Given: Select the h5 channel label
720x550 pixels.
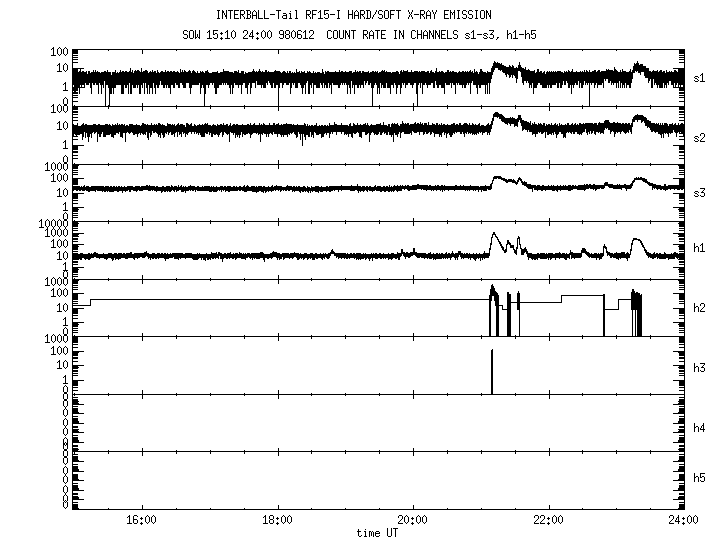Looking at the screenshot, I should point(701,479).
